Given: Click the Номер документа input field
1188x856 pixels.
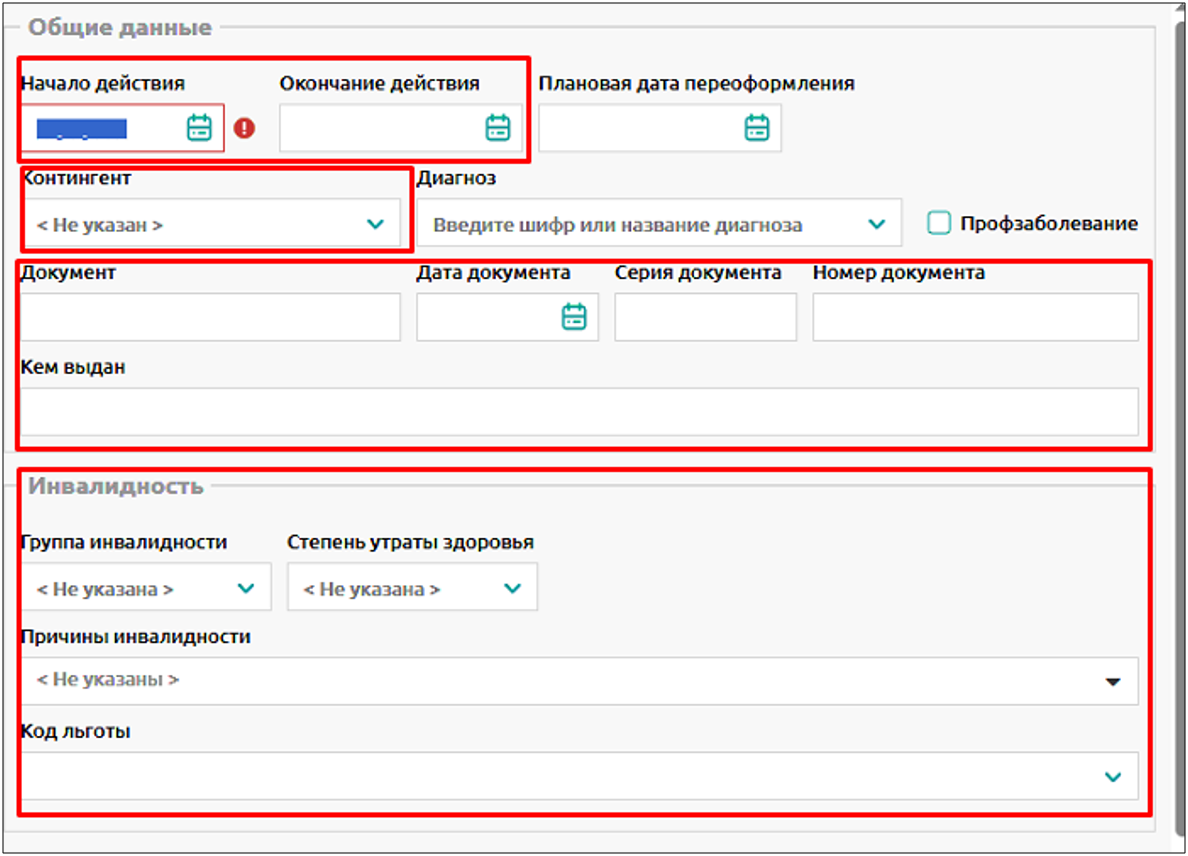Looking at the screenshot, I should (975, 317).
